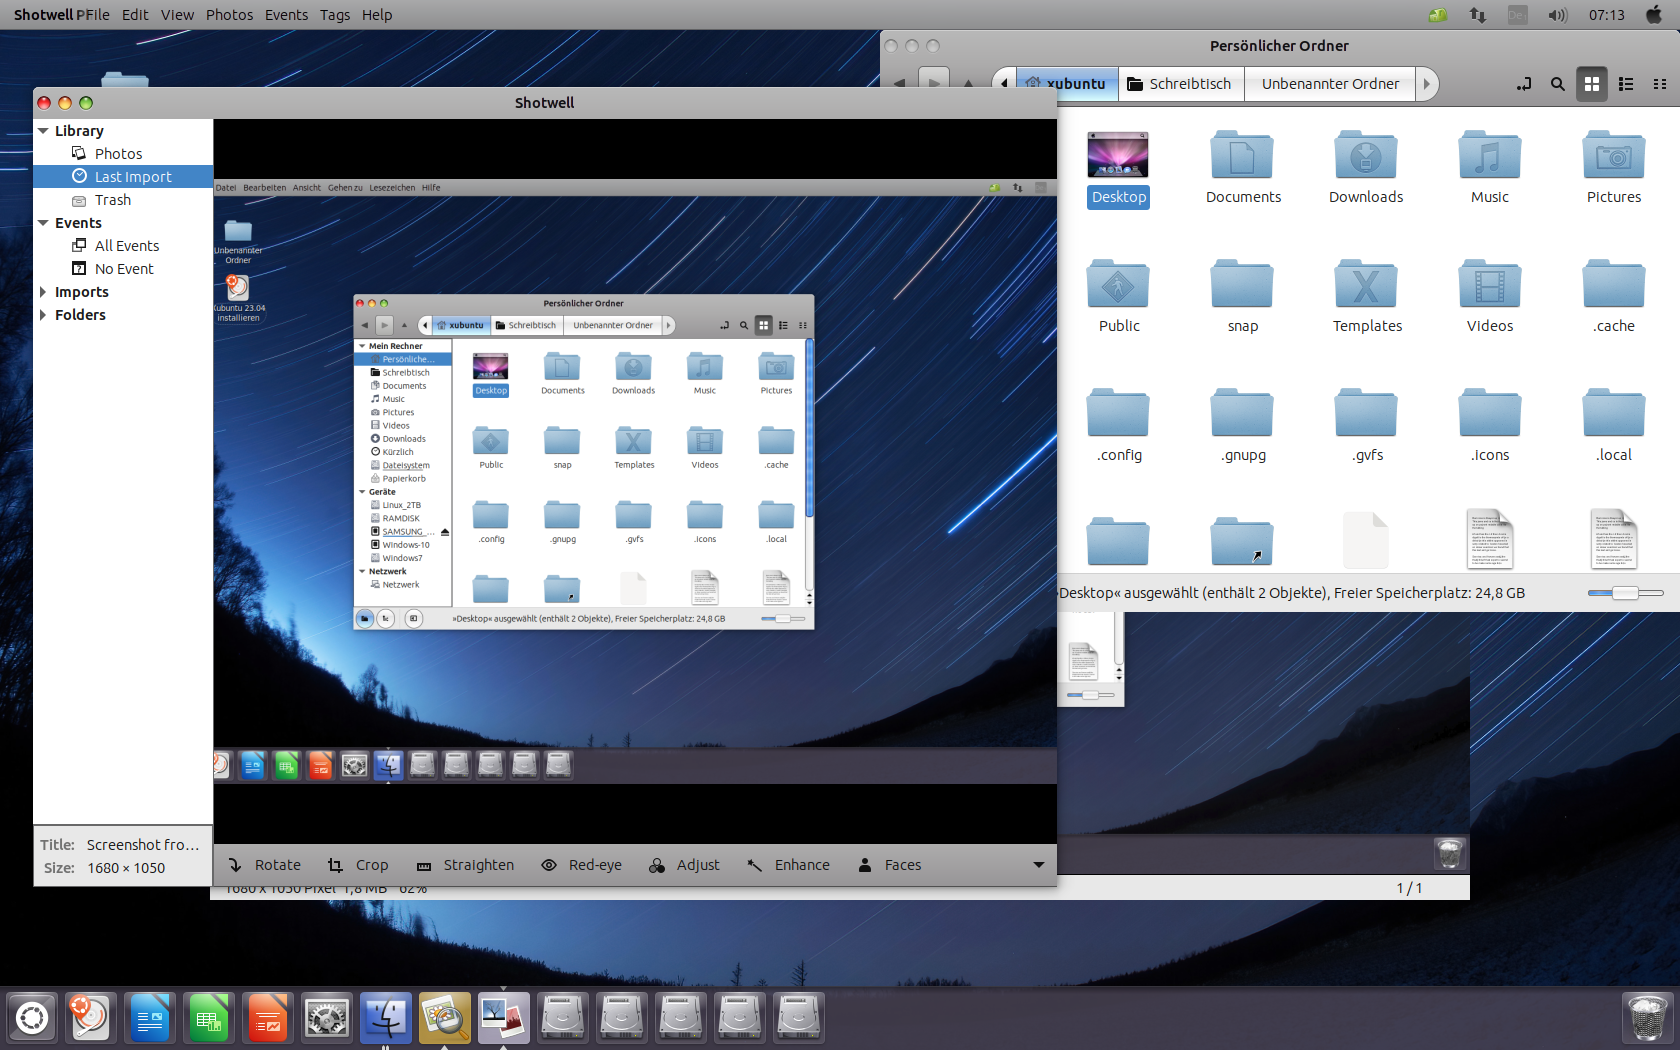
Task: Open the Photos menu
Action: (229, 14)
